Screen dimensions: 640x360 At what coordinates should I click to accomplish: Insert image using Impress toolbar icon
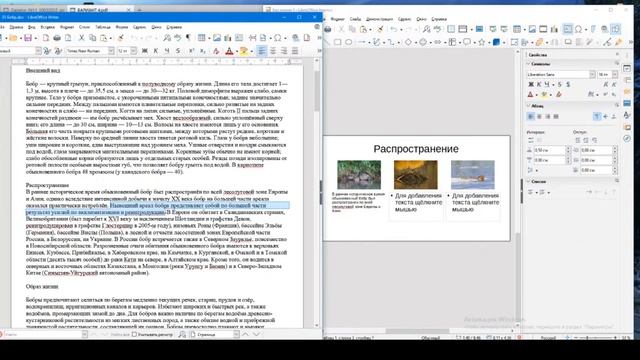pos(532,29)
